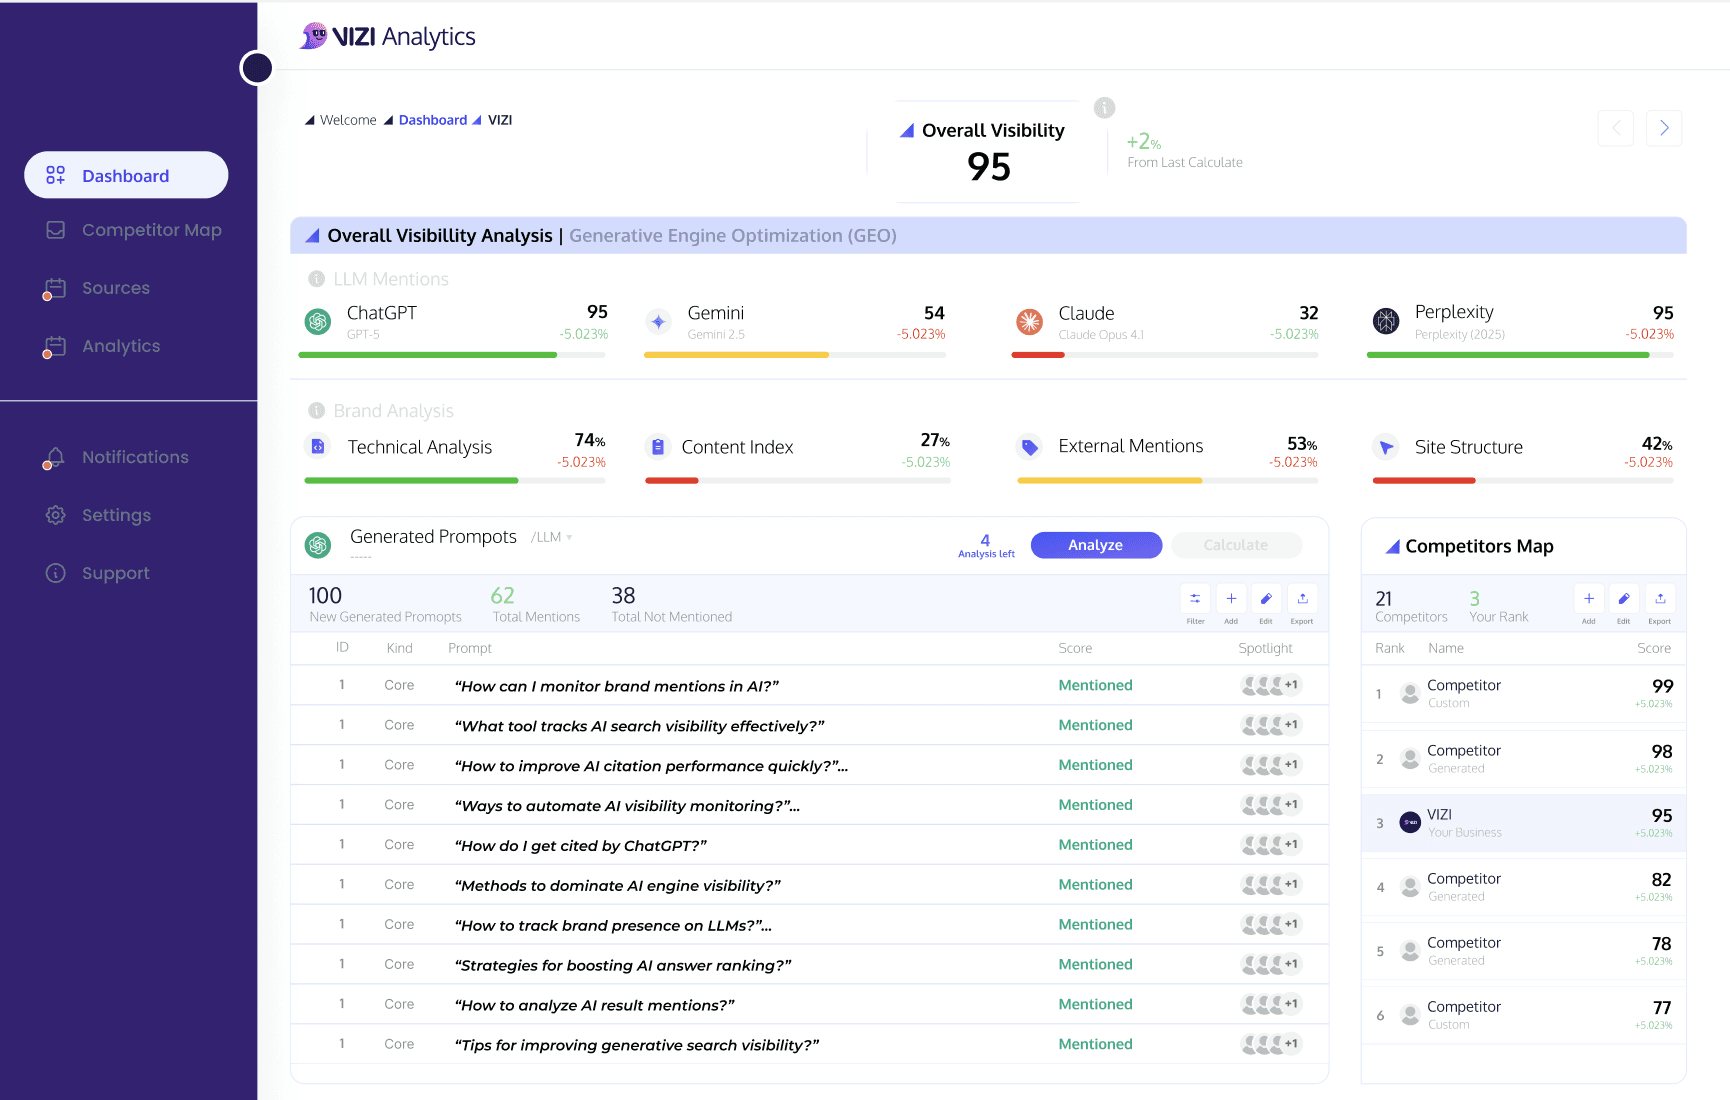Open the /LLM dropdown next to Generated Prompts

click(x=552, y=537)
